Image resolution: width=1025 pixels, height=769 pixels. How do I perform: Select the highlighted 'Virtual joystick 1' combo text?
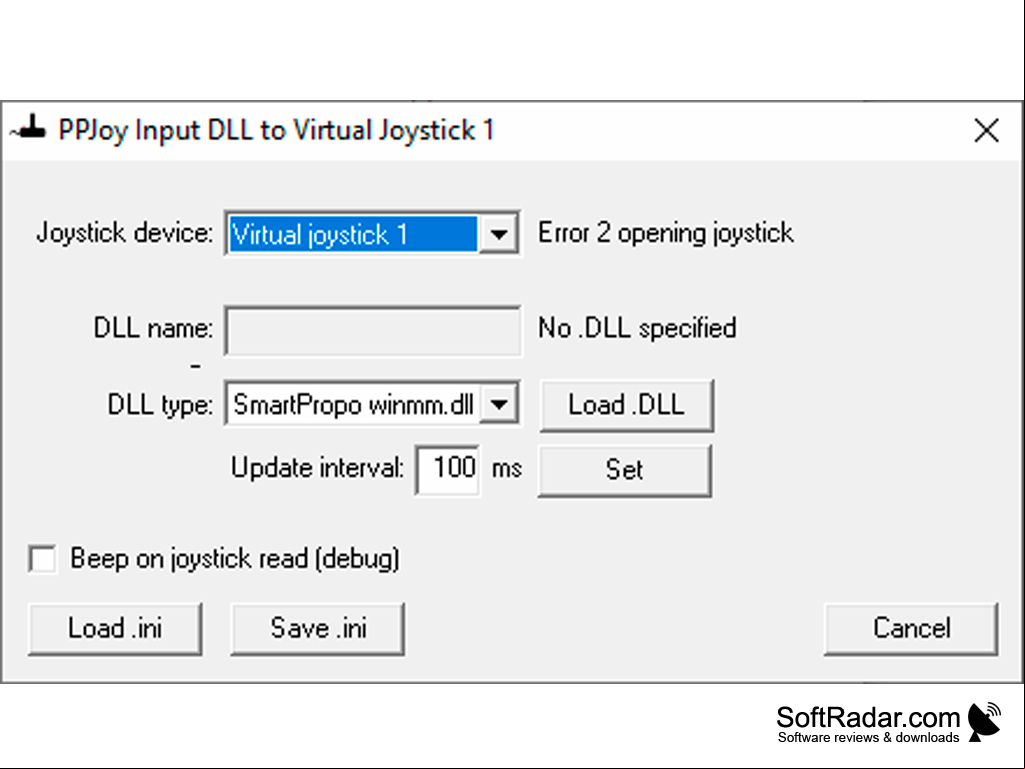click(353, 234)
